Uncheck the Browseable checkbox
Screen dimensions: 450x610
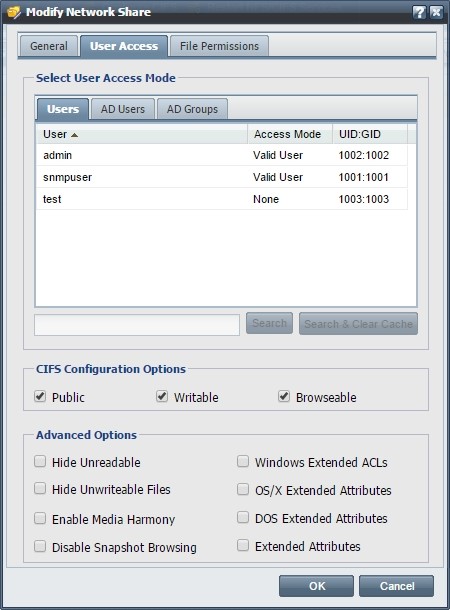click(x=284, y=396)
